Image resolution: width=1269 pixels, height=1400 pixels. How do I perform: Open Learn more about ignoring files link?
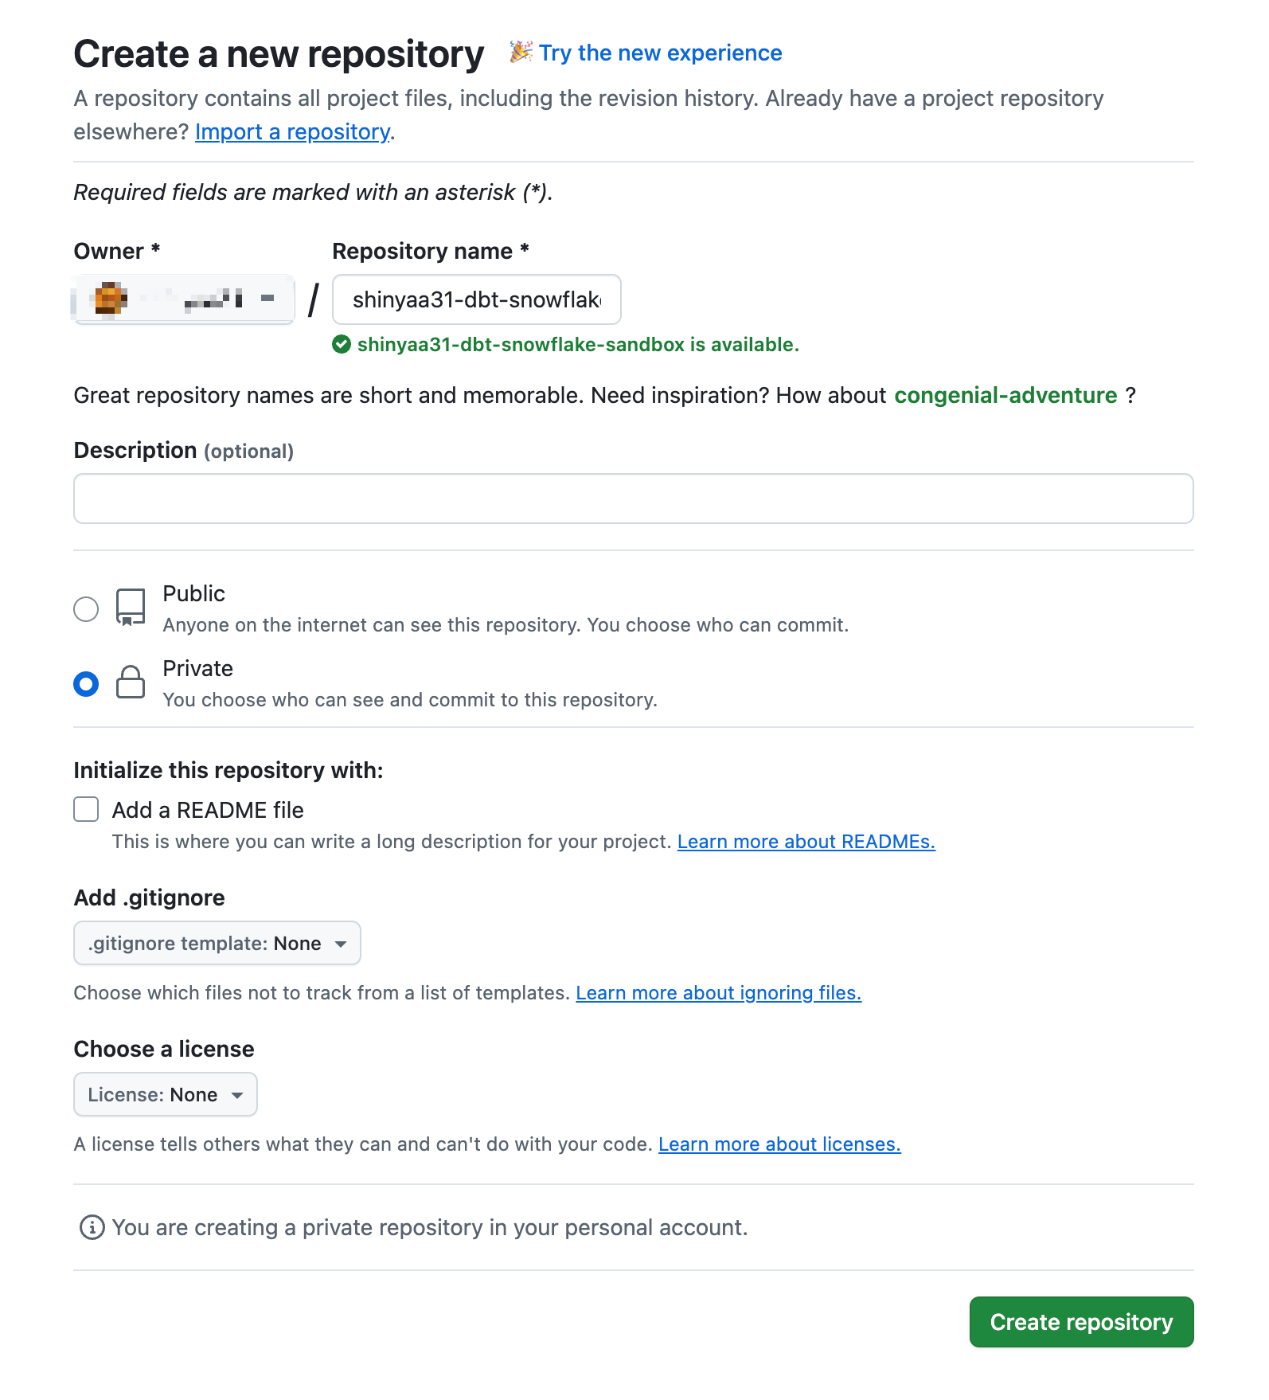pos(718,993)
